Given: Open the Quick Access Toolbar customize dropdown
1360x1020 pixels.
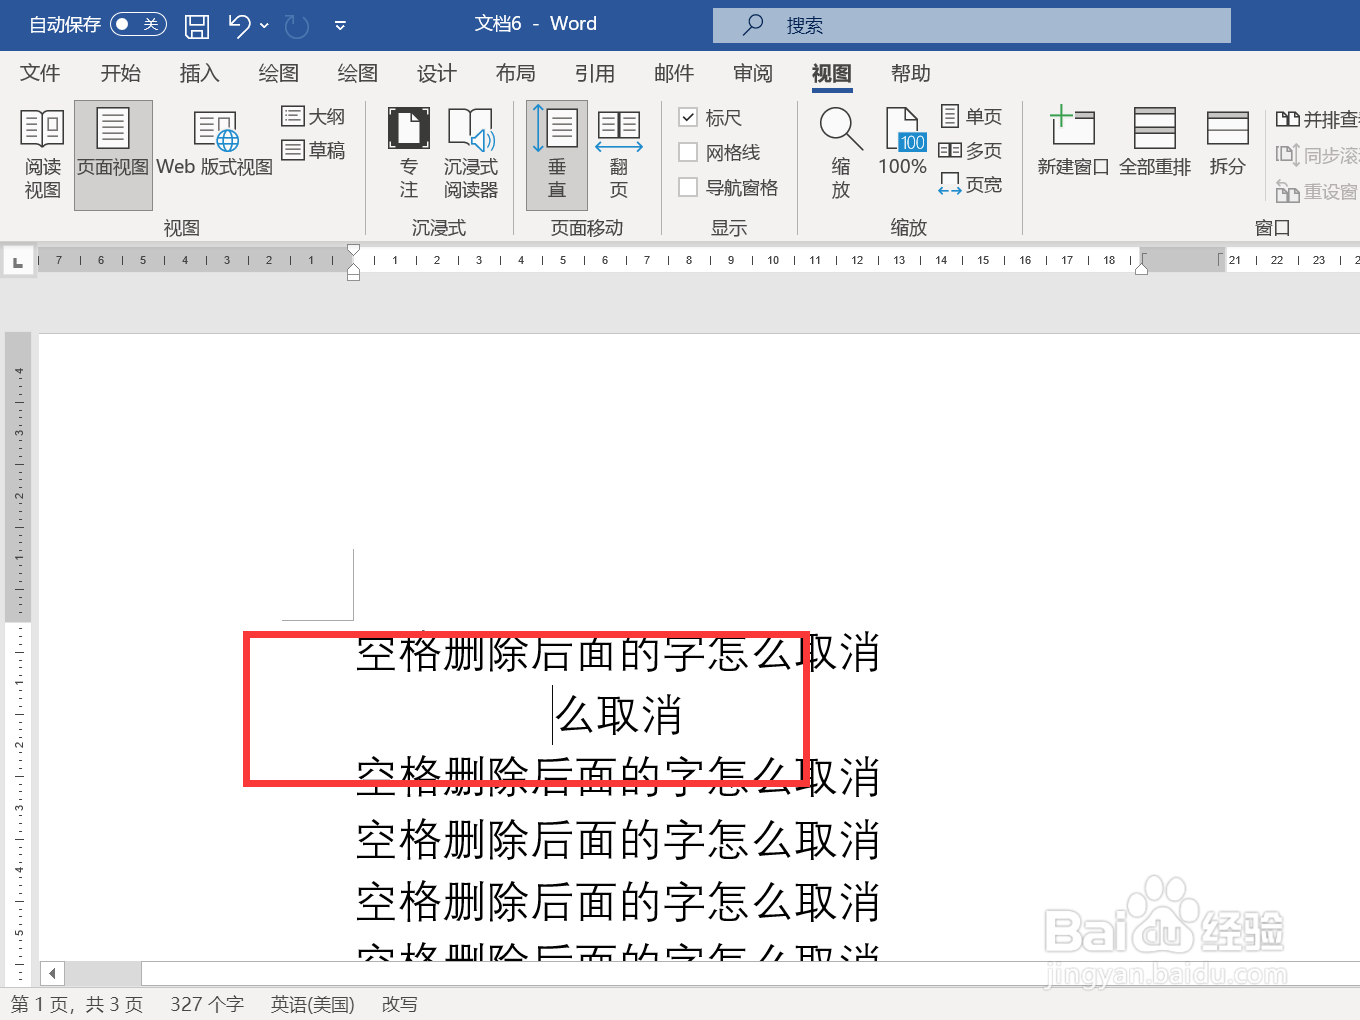Looking at the screenshot, I should click(x=339, y=25).
